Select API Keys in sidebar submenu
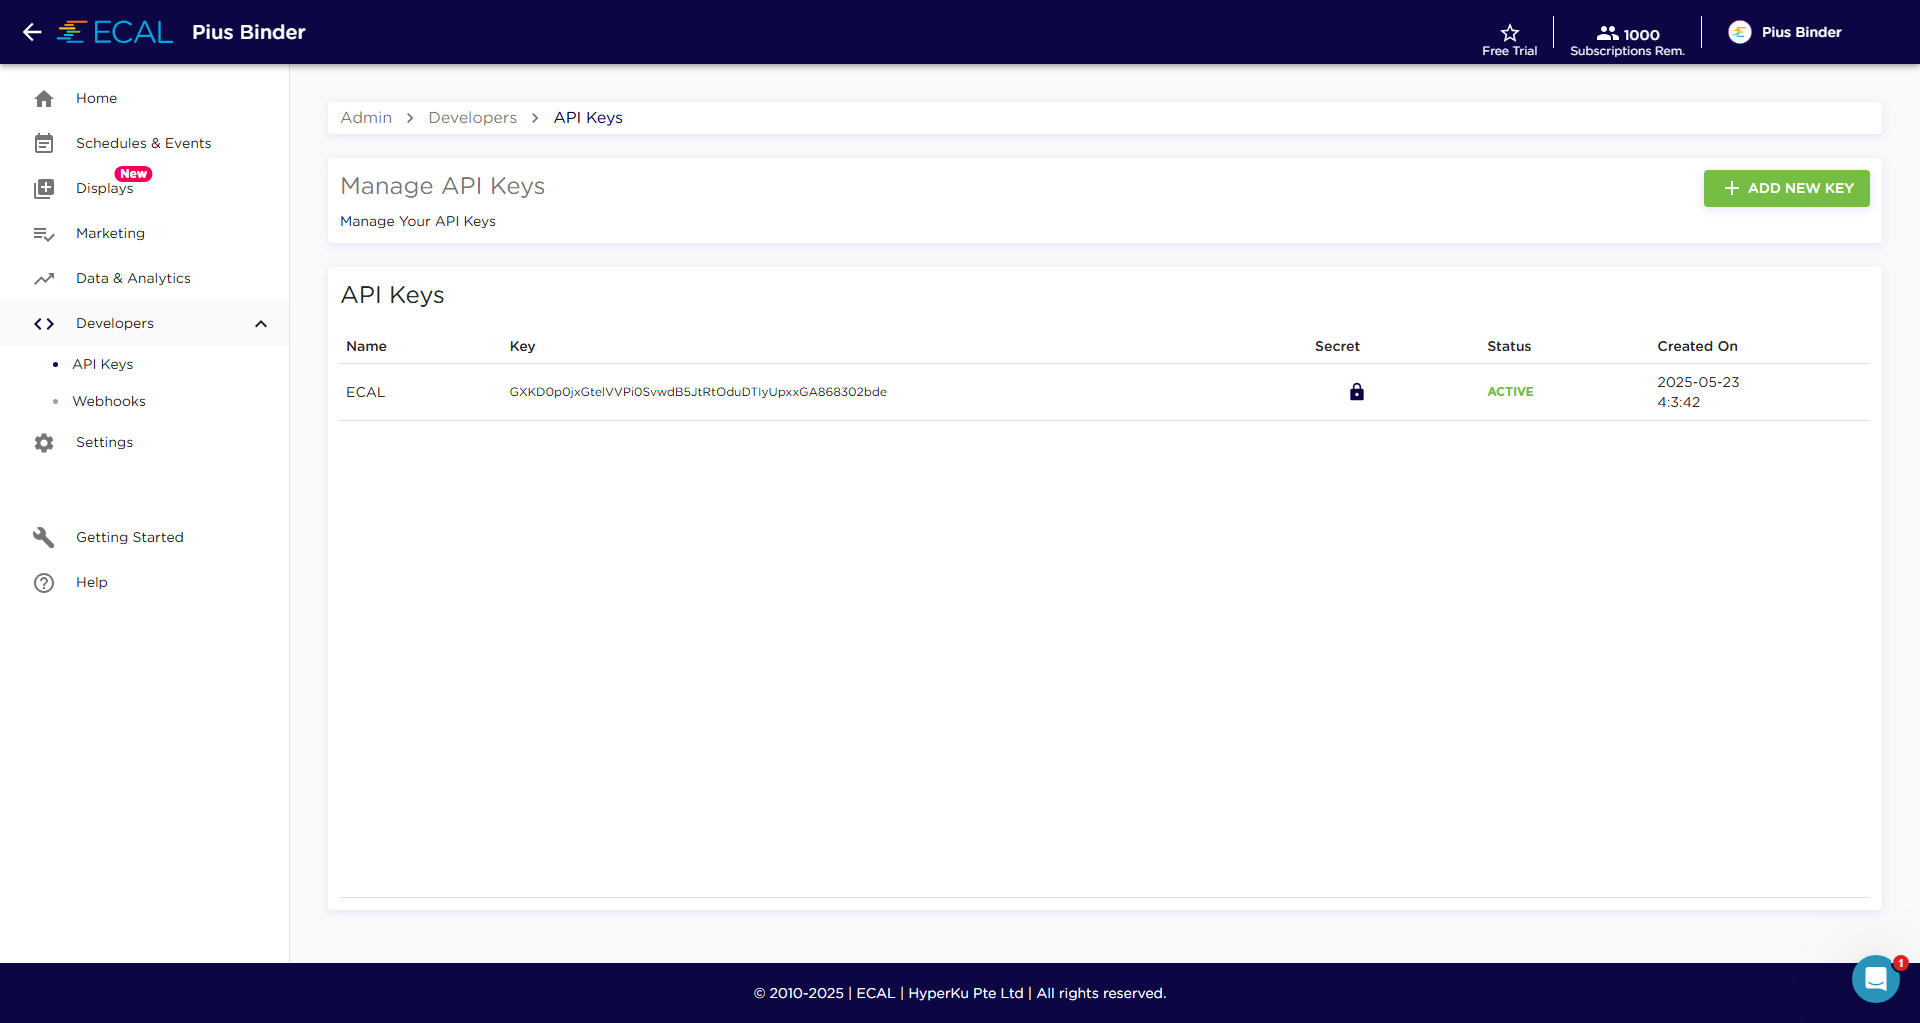Image resolution: width=1920 pixels, height=1023 pixels. (103, 364)
